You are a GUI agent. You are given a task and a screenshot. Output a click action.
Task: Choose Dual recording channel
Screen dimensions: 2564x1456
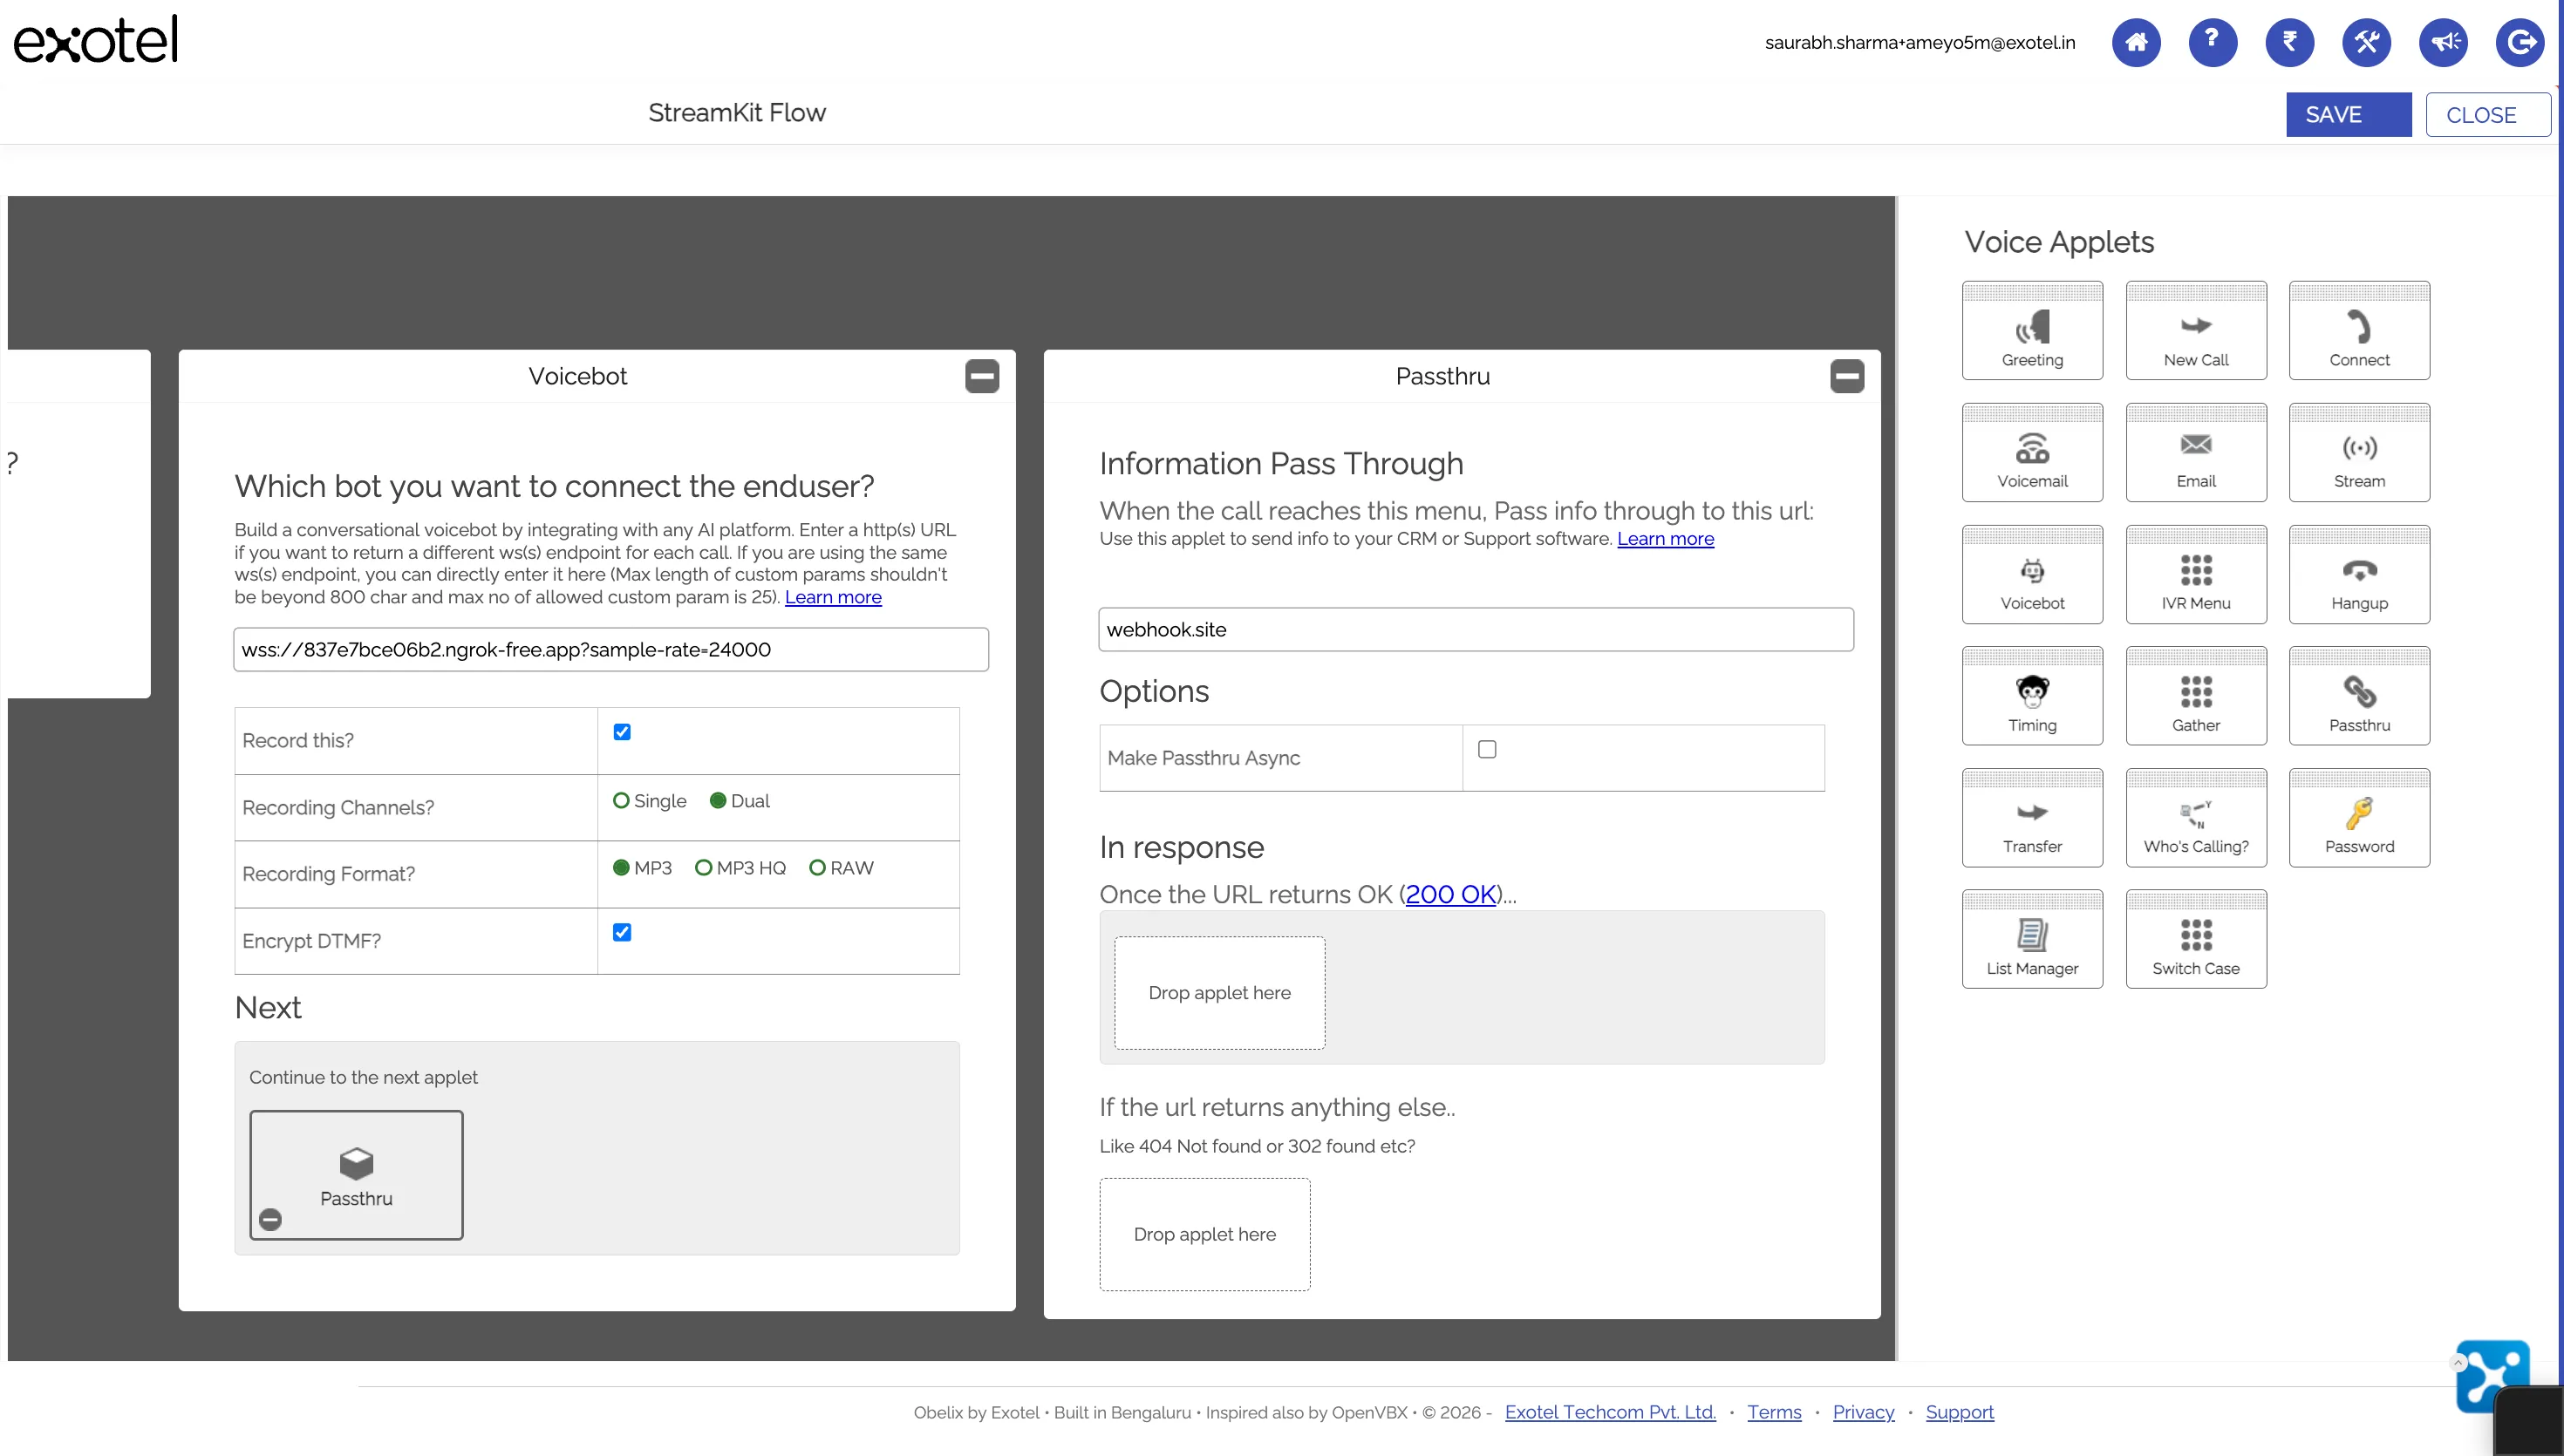[717, 800]
